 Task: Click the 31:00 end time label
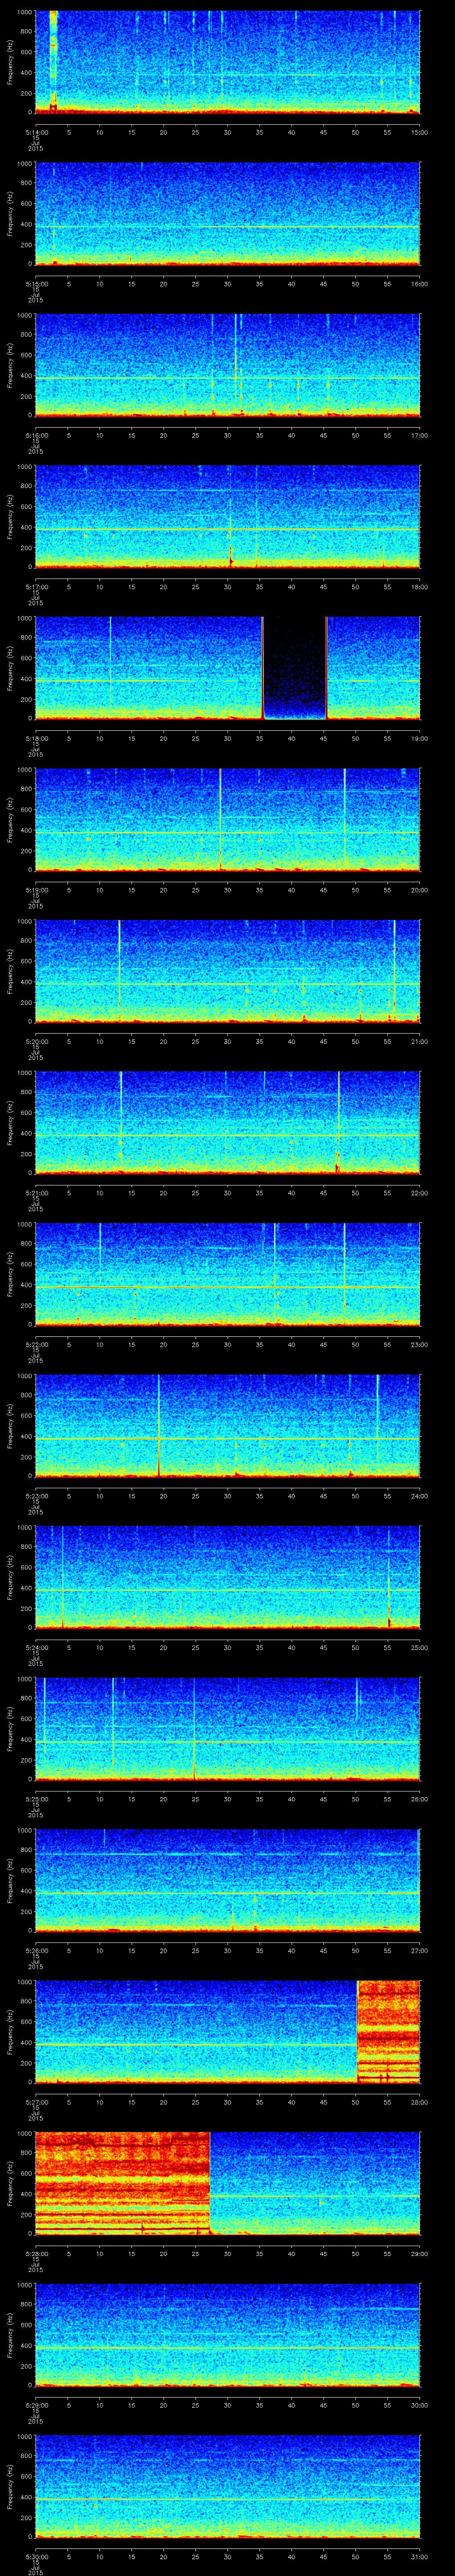[419, 2557]
